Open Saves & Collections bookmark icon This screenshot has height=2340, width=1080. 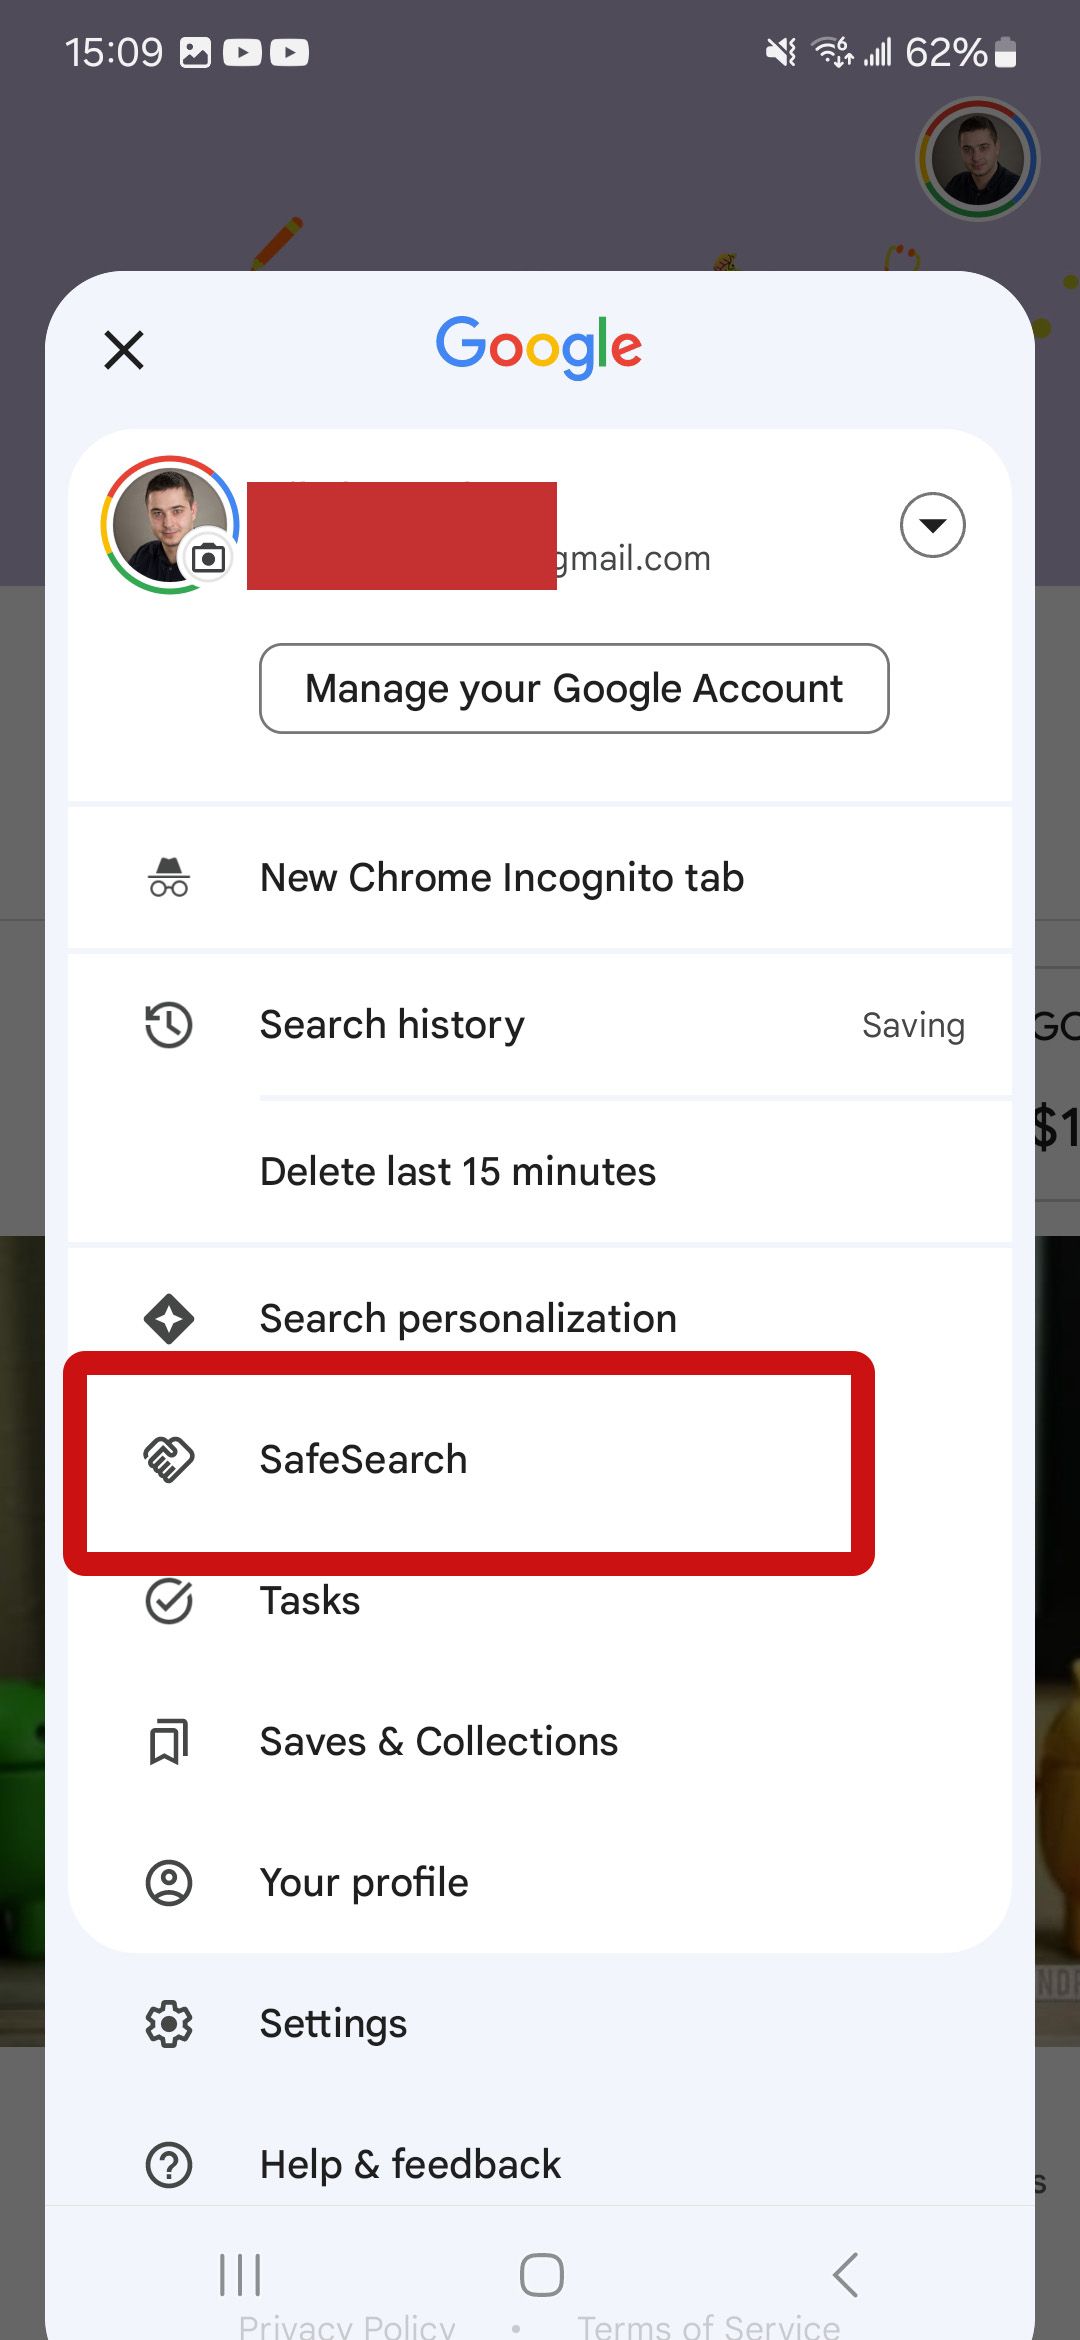point(169,1740)
